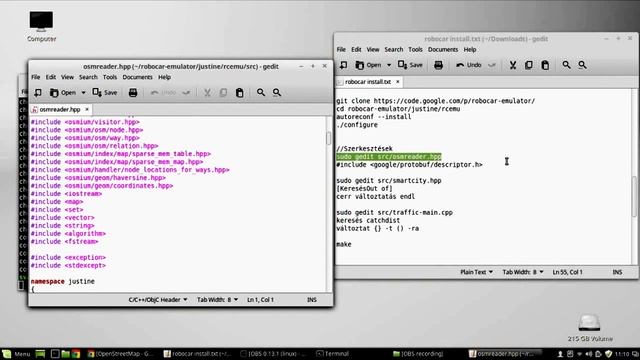Click vertical scrollbar in robocar install gedit
640x360 pixels.
click(x=634, y=197)
